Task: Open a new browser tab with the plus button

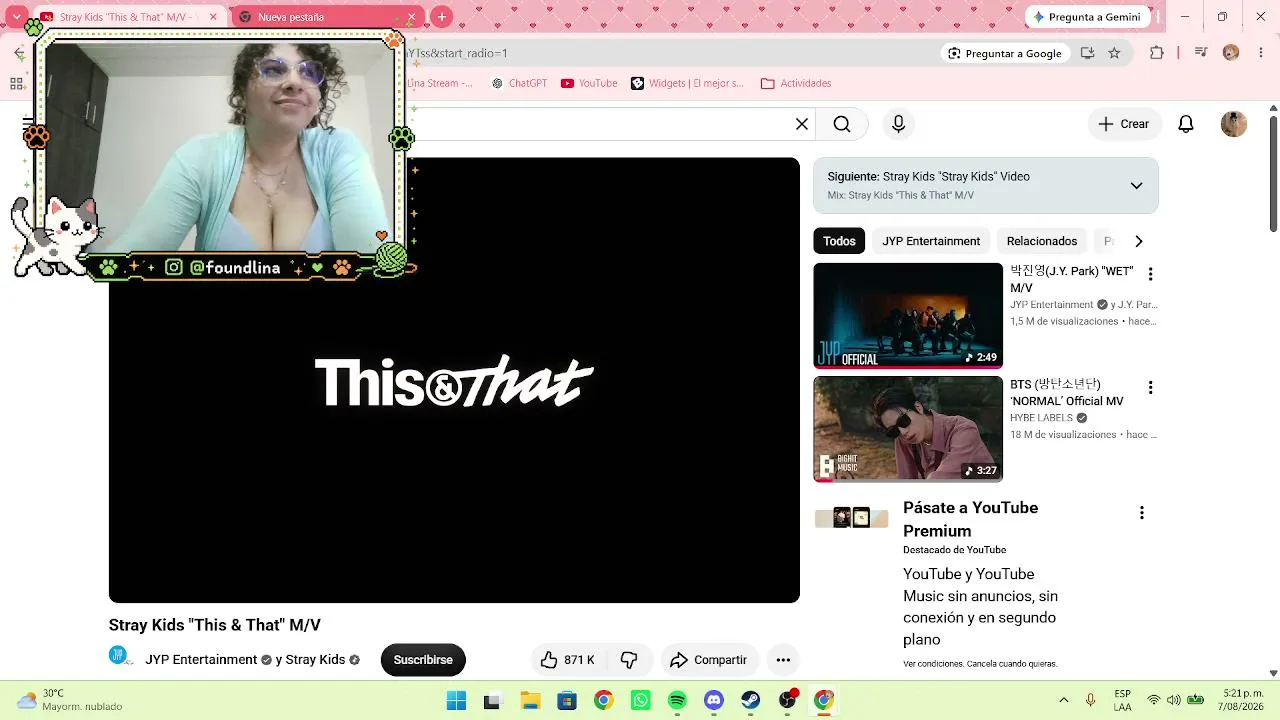Action: pos(442,17)
